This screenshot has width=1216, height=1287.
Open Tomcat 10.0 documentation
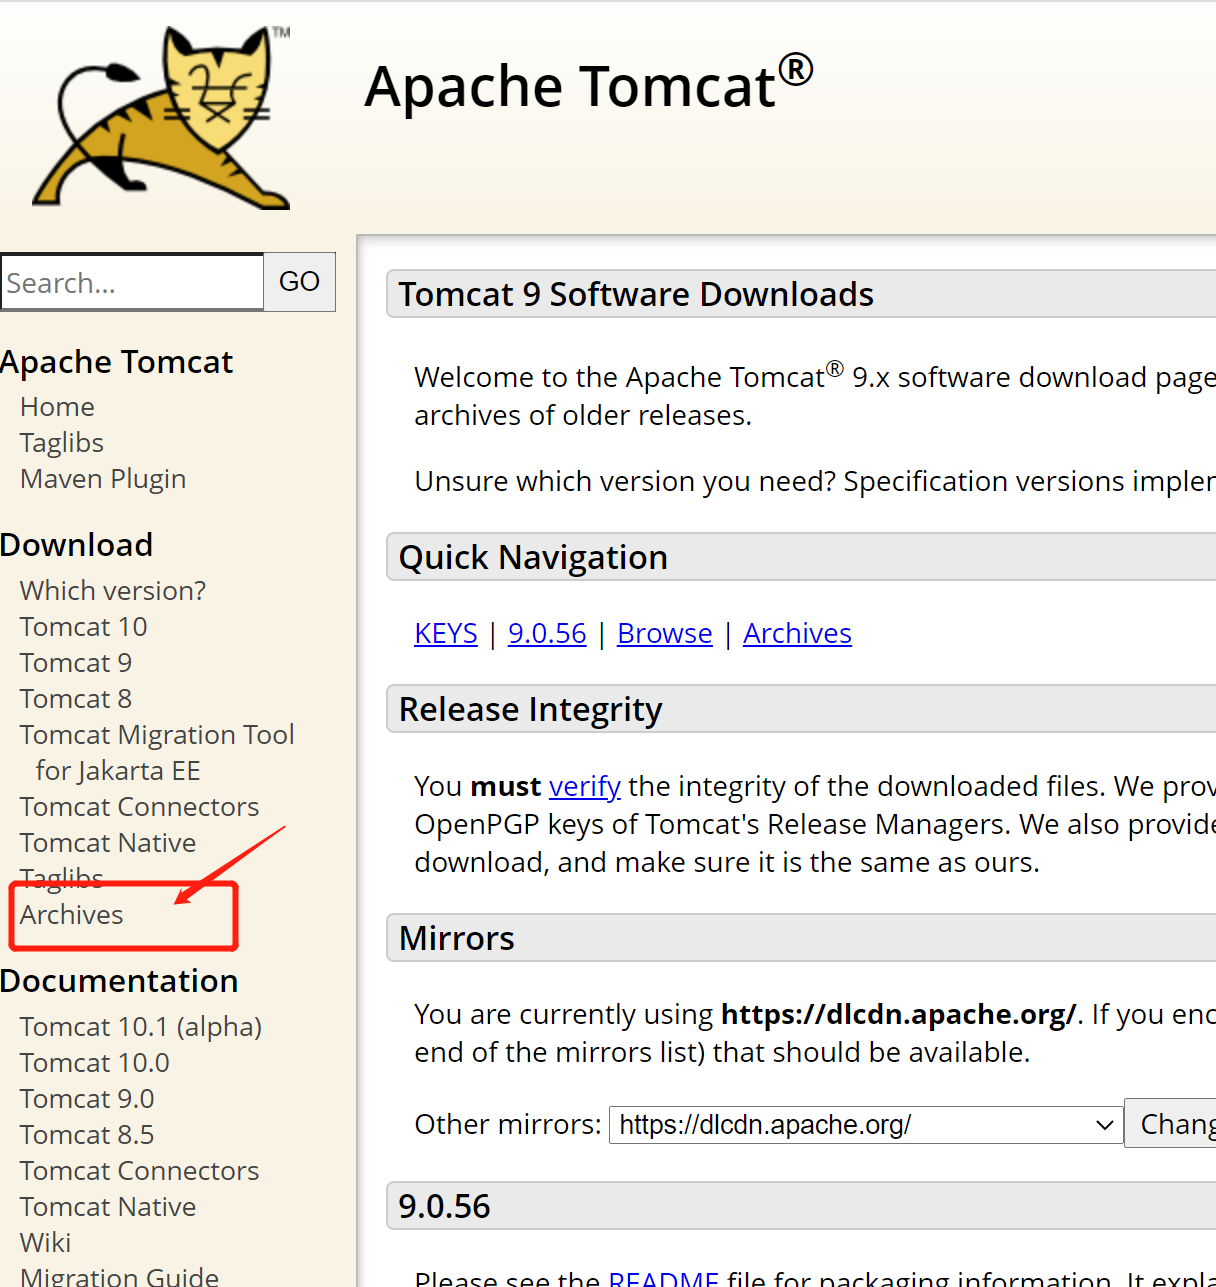coord(95,1063)
